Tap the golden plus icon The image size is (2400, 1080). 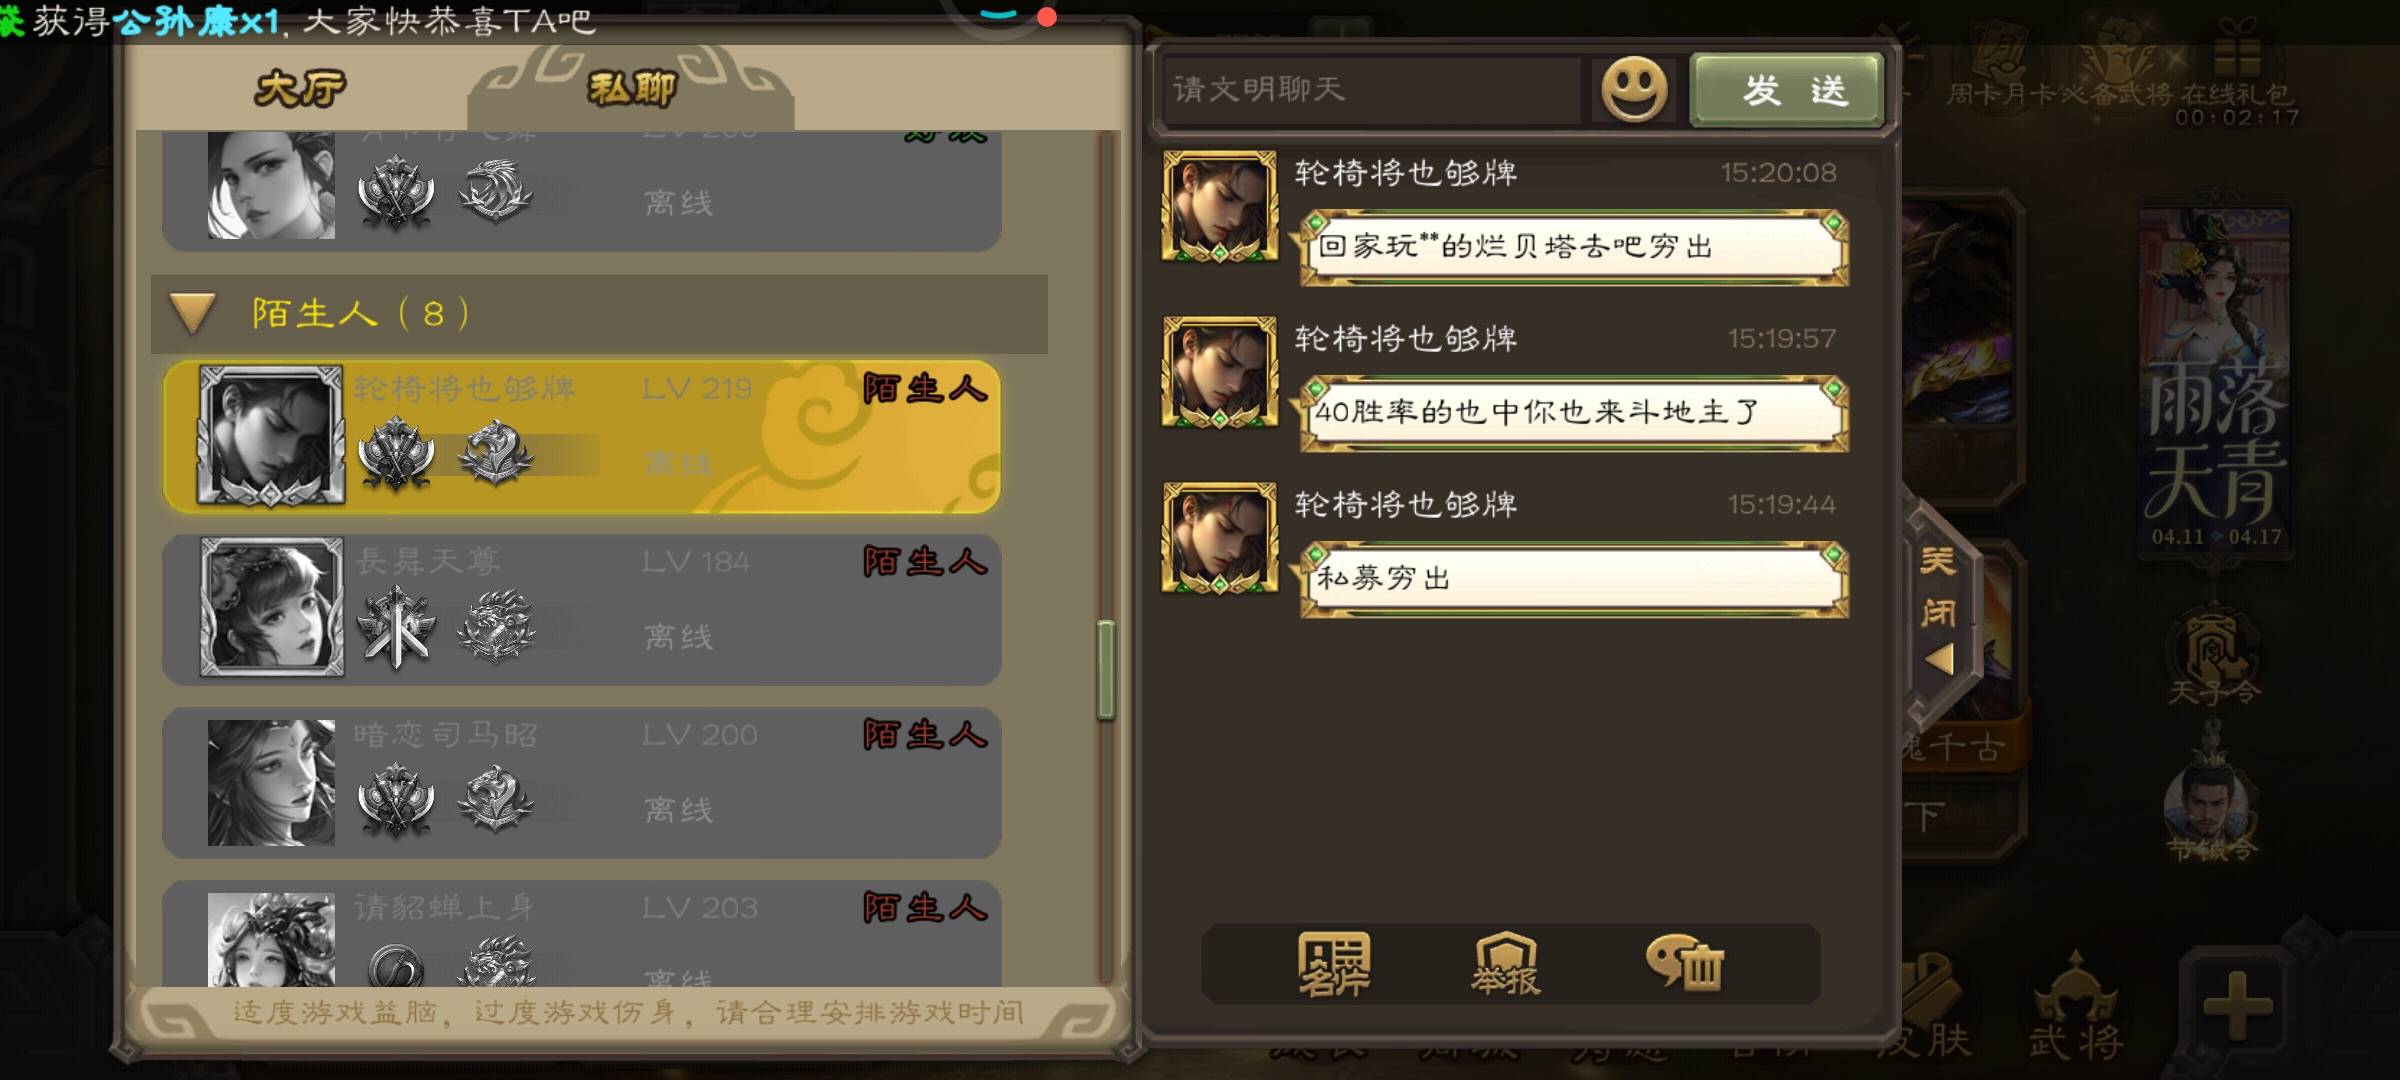tap(2238, 1003)
